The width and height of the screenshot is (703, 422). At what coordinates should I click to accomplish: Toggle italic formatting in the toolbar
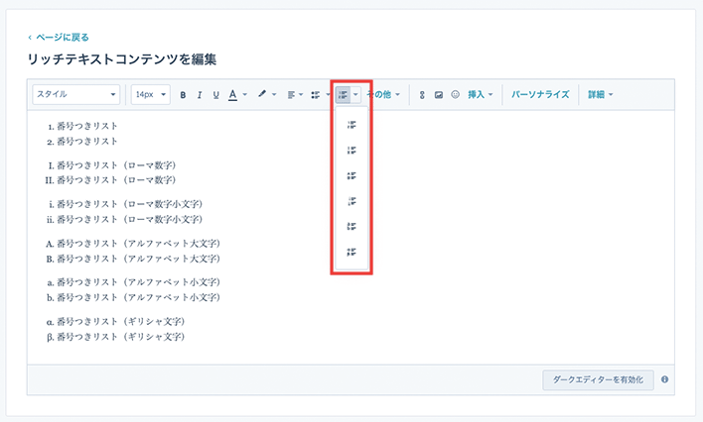click(x=200, y=95)
